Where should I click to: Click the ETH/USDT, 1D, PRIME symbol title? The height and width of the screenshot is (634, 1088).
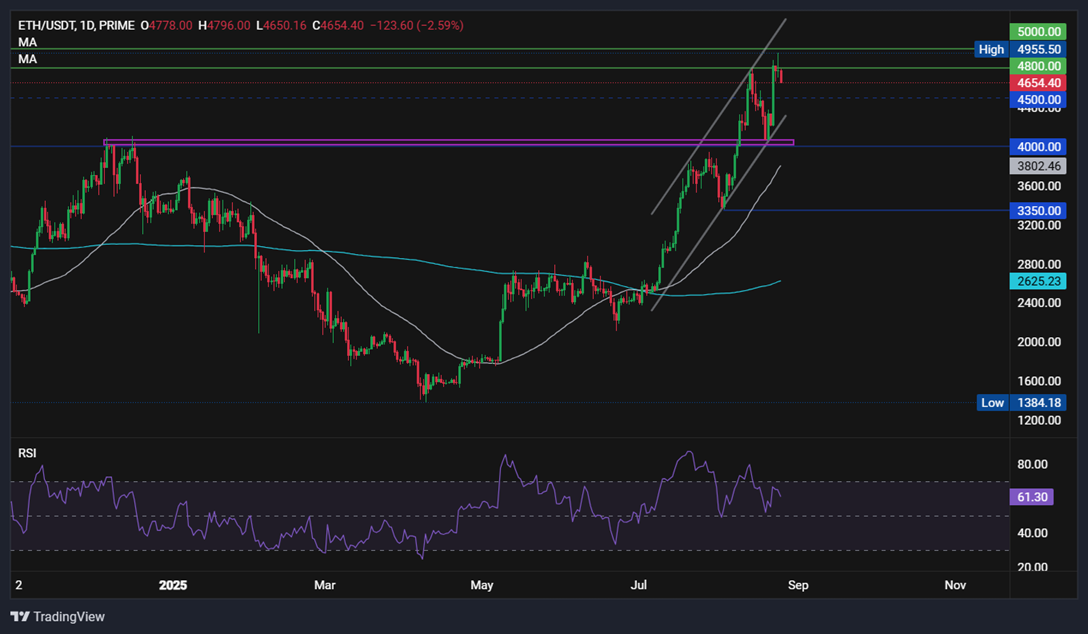(76, 26)
